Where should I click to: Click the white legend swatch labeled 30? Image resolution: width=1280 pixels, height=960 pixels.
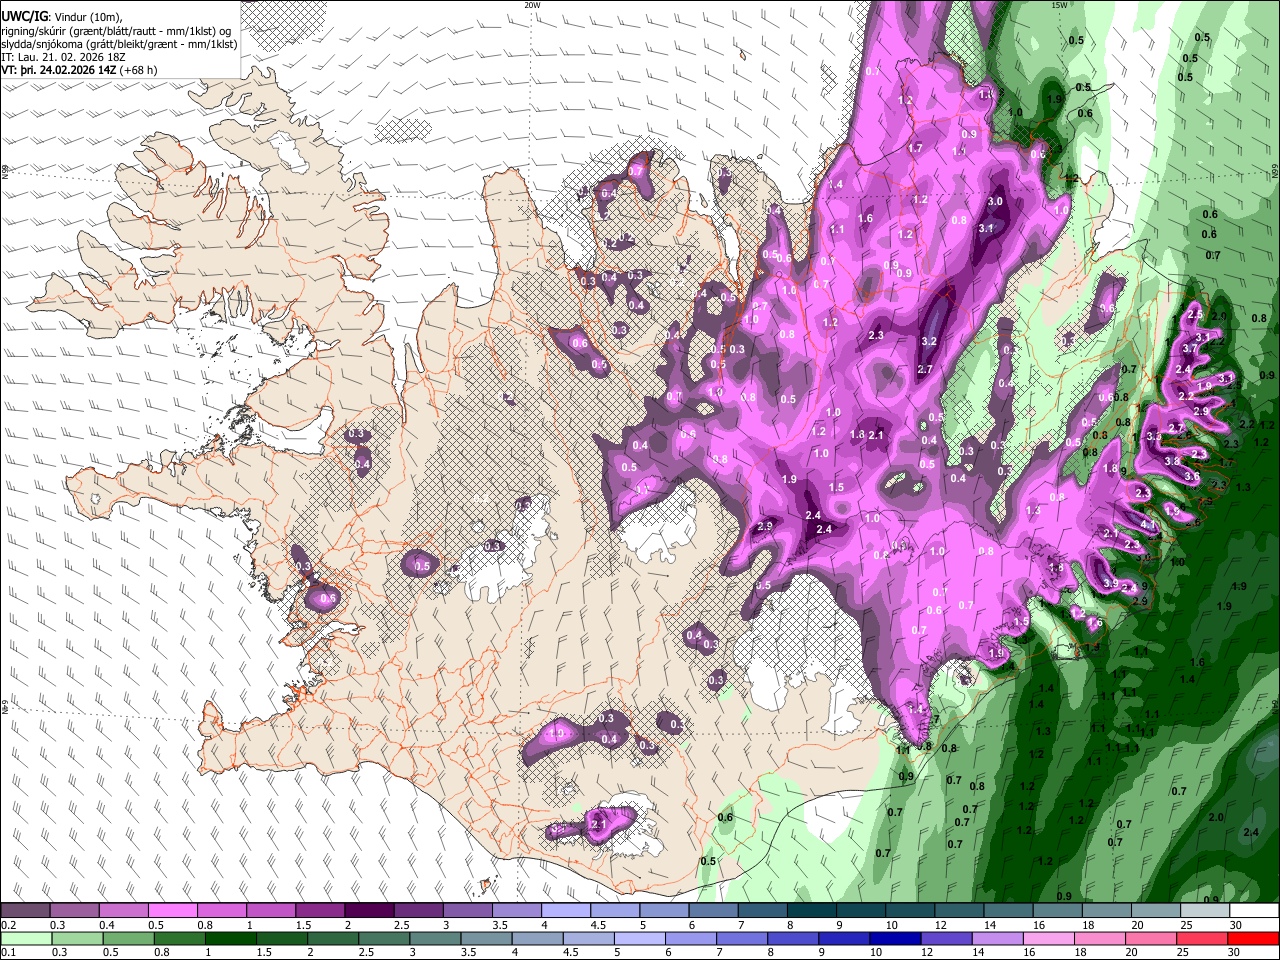[x=1254, y=910]
